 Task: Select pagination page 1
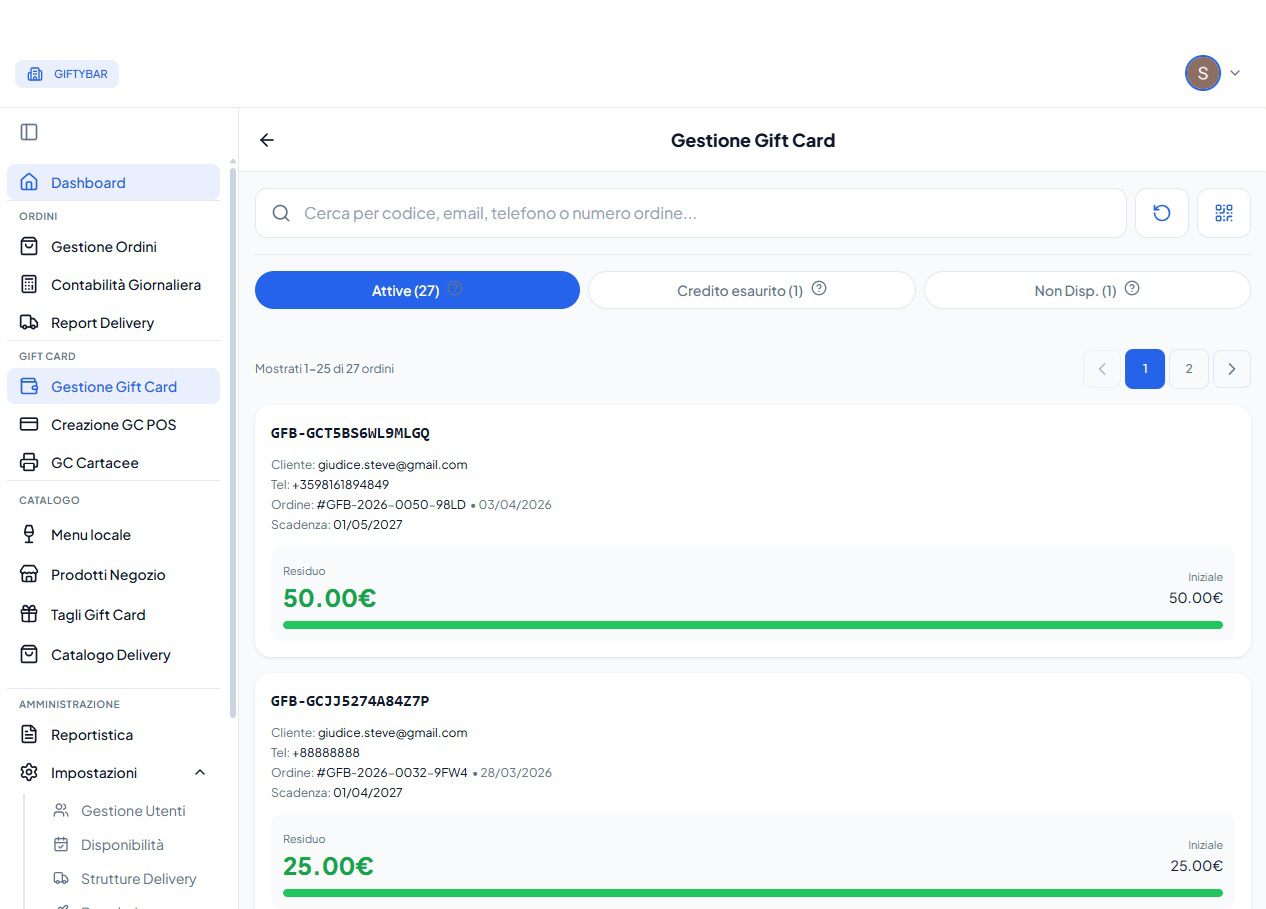point(1145,369)
